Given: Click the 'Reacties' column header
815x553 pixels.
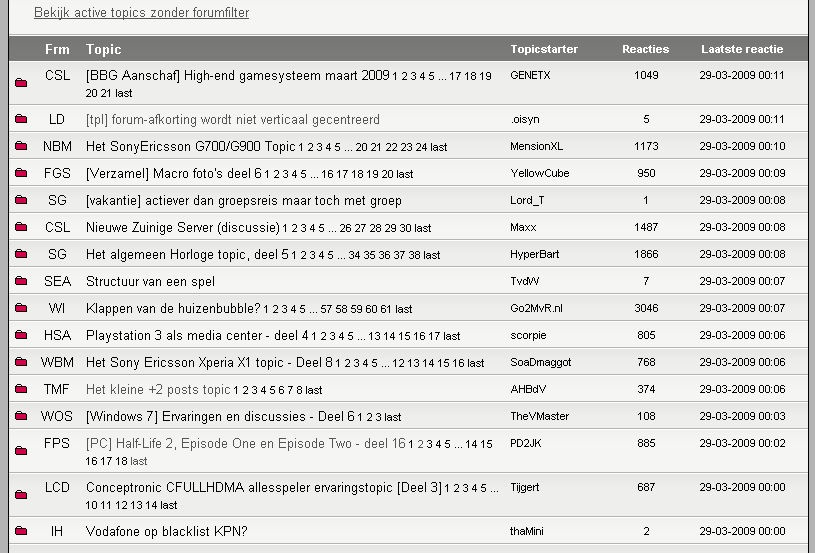Looking at the screenshot, I should click(x=645, y=49).
